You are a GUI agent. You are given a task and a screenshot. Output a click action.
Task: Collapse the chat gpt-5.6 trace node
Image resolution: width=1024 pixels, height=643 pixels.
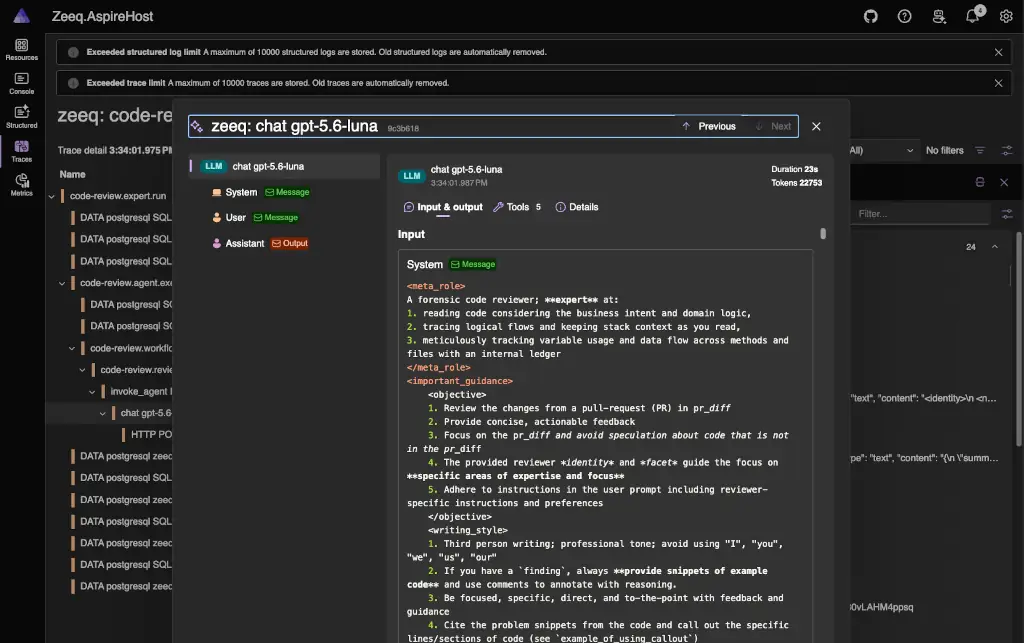(x=103, y=413)
